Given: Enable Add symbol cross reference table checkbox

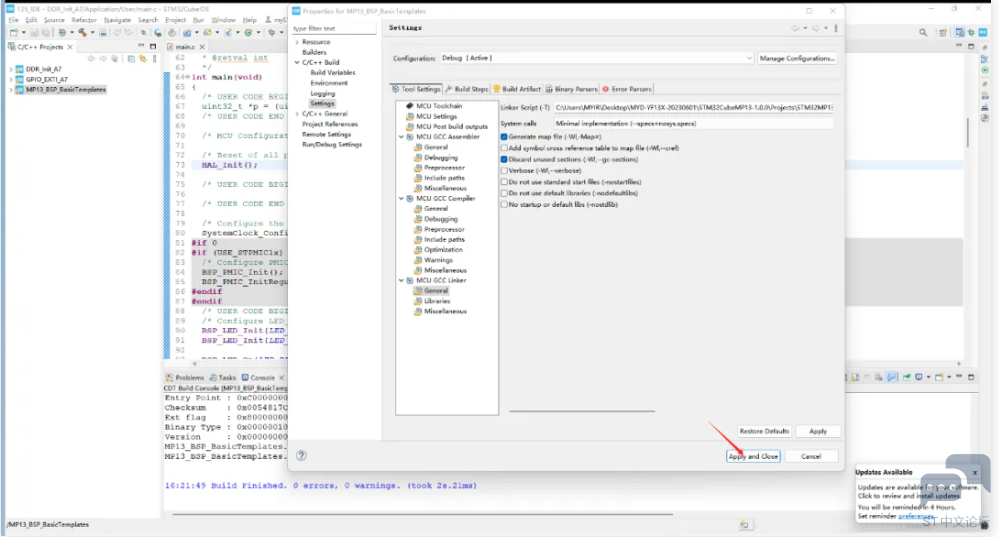Looking at the screenshot, I should click(504, 148).
